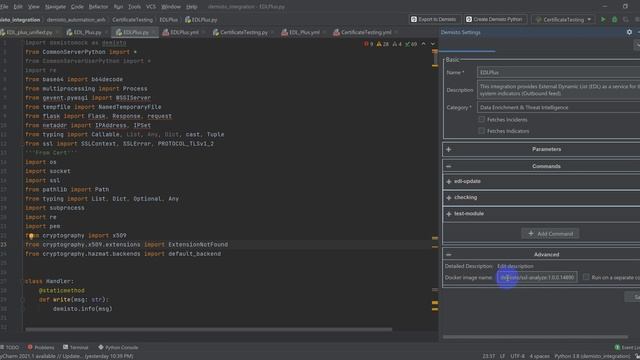Click the green Debug bug icon
The image size is (640, 360).
(614, 19)
